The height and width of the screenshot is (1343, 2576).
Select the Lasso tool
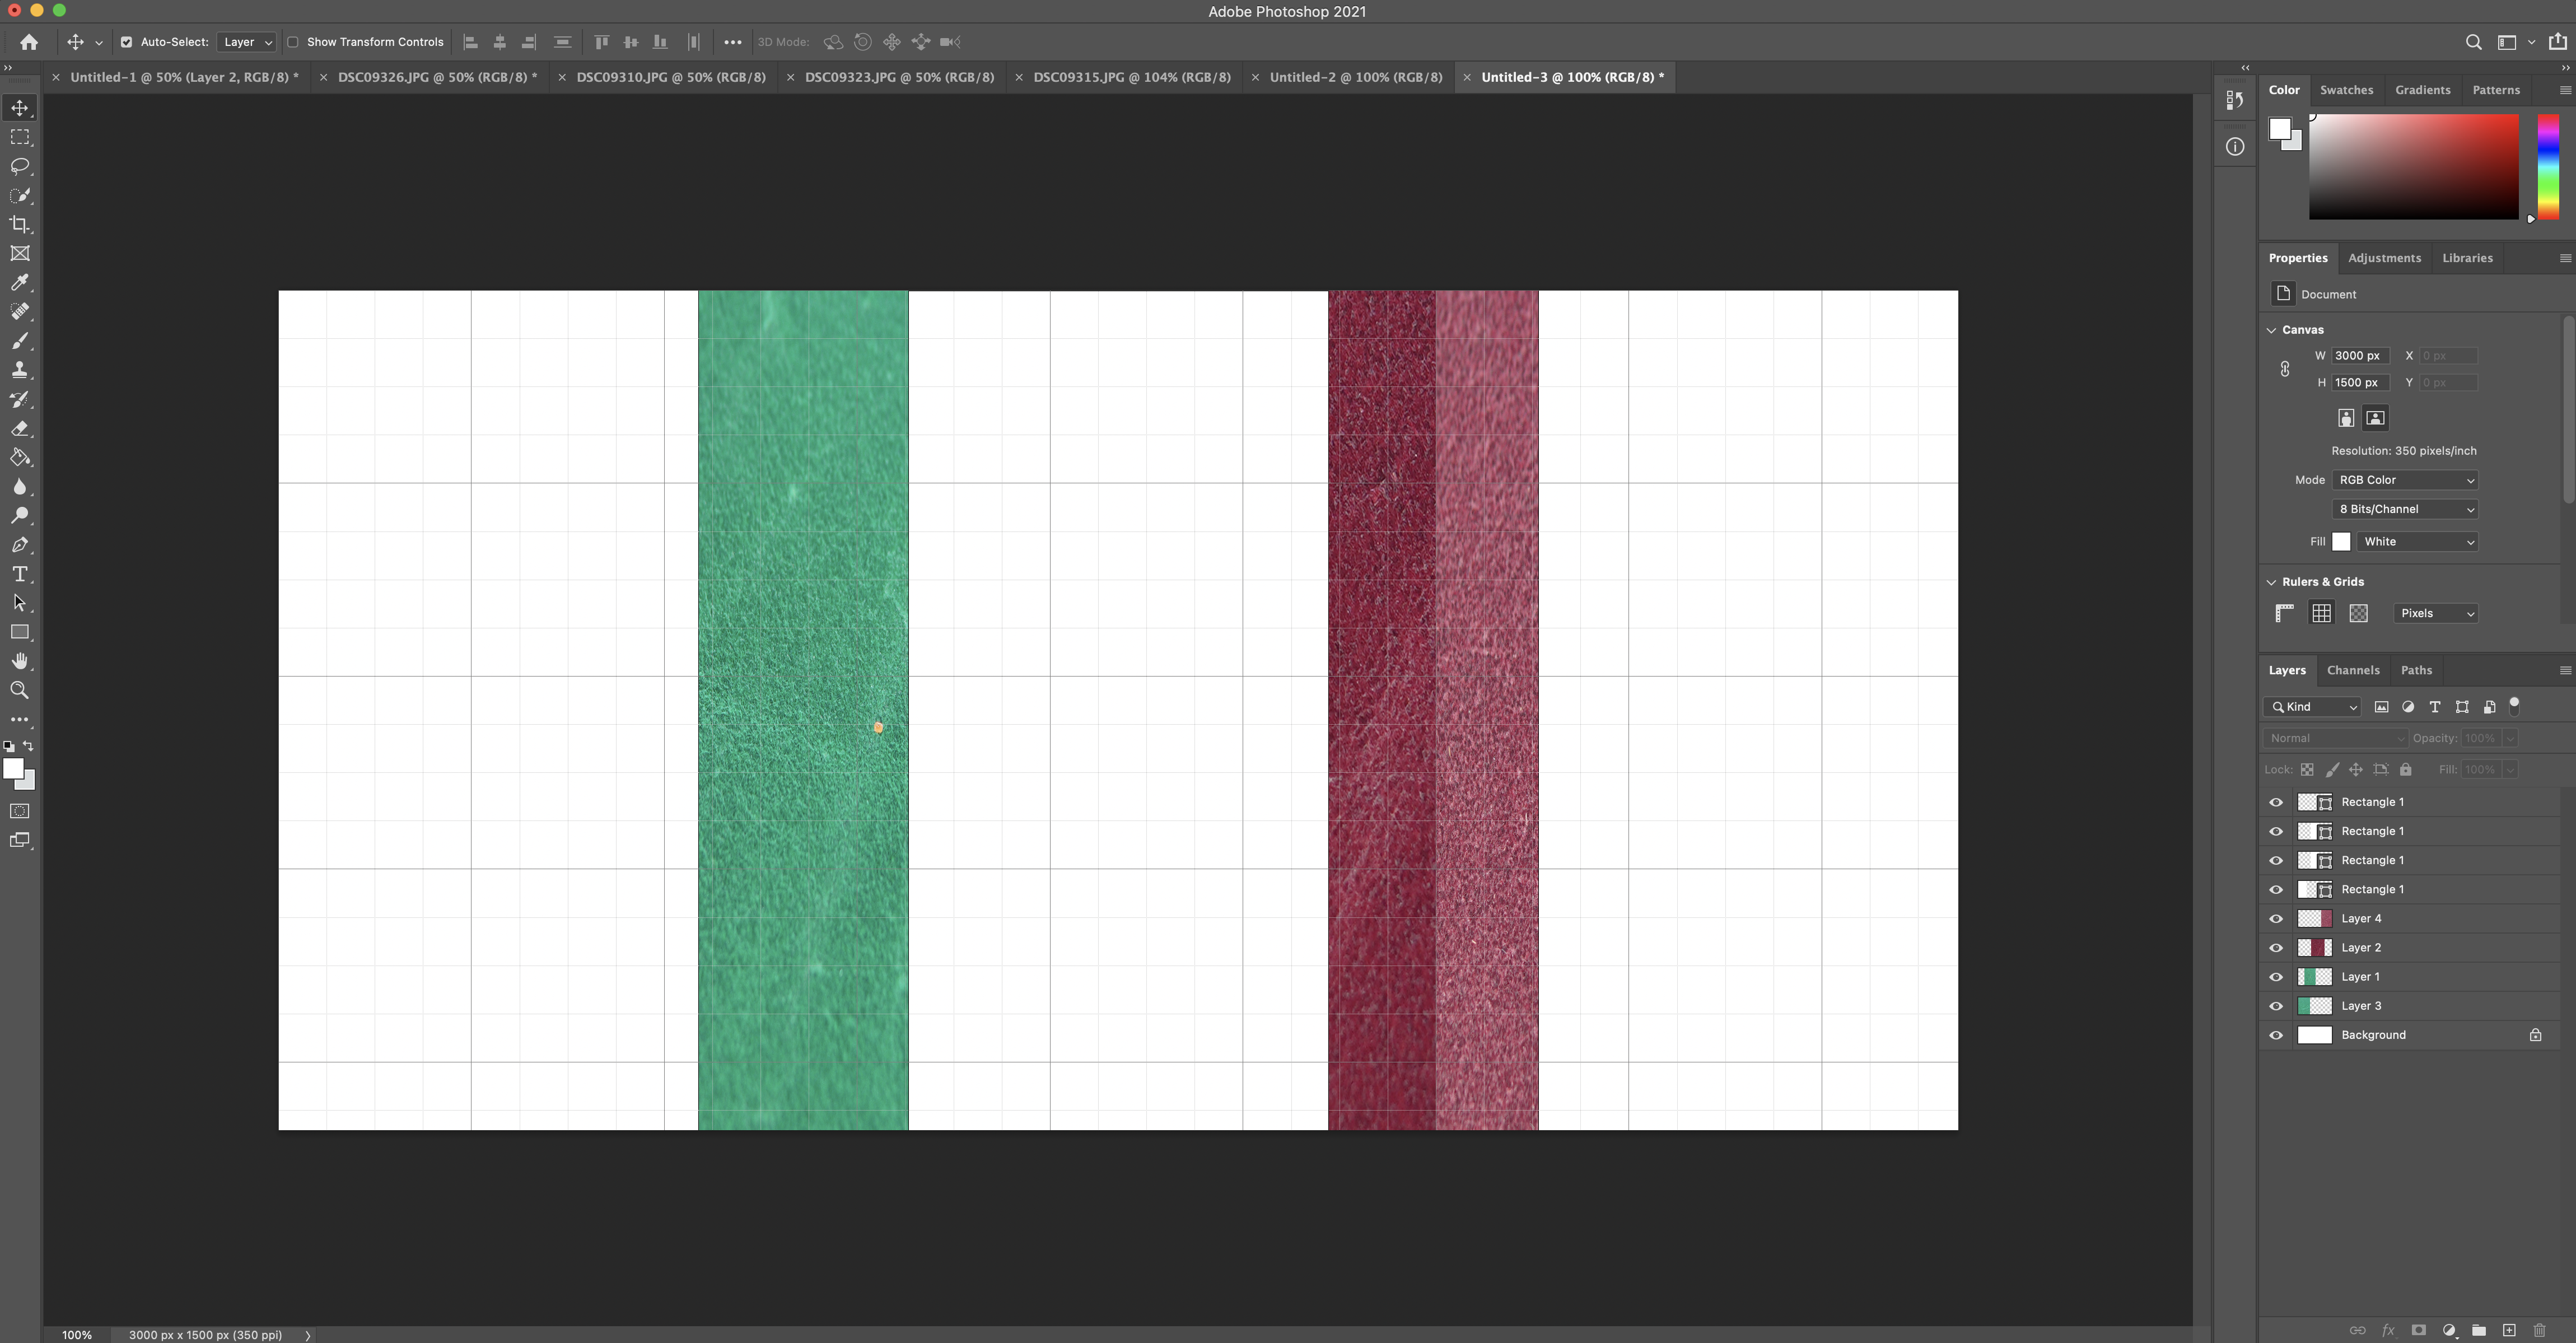(19, 166)
